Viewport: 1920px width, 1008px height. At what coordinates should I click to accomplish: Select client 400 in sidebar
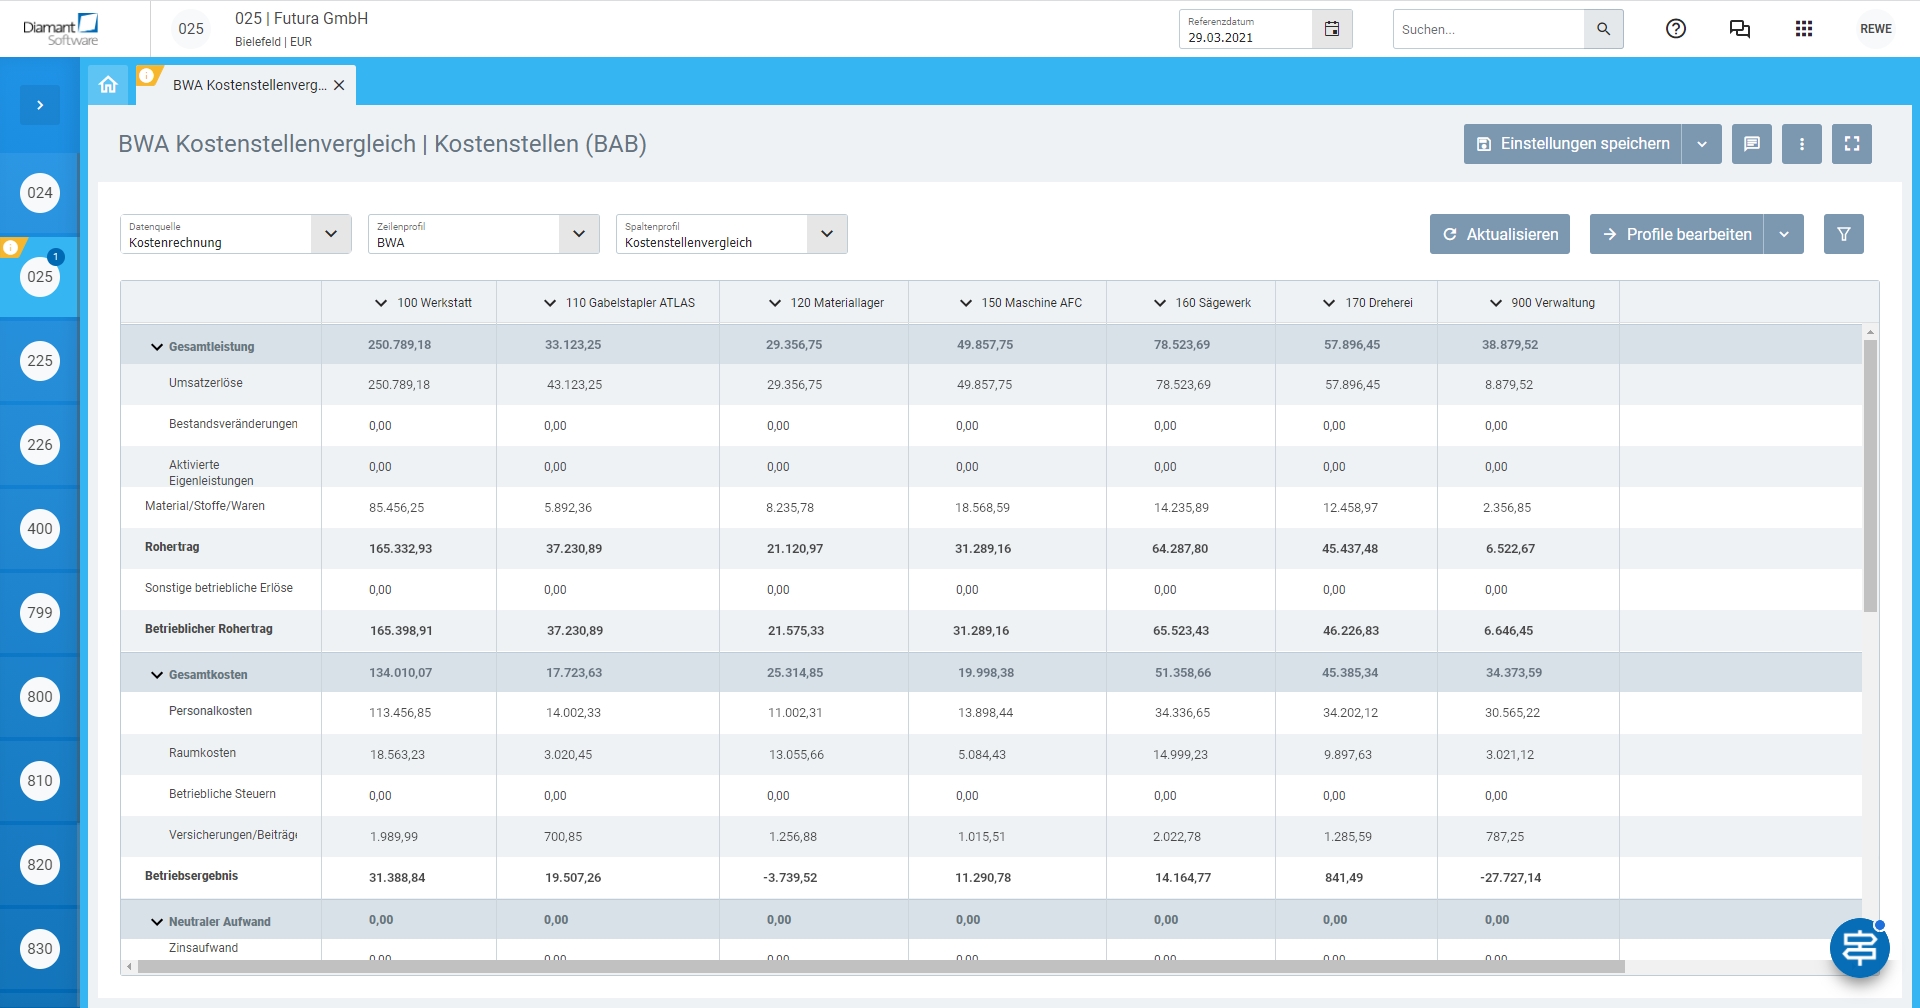40,529
